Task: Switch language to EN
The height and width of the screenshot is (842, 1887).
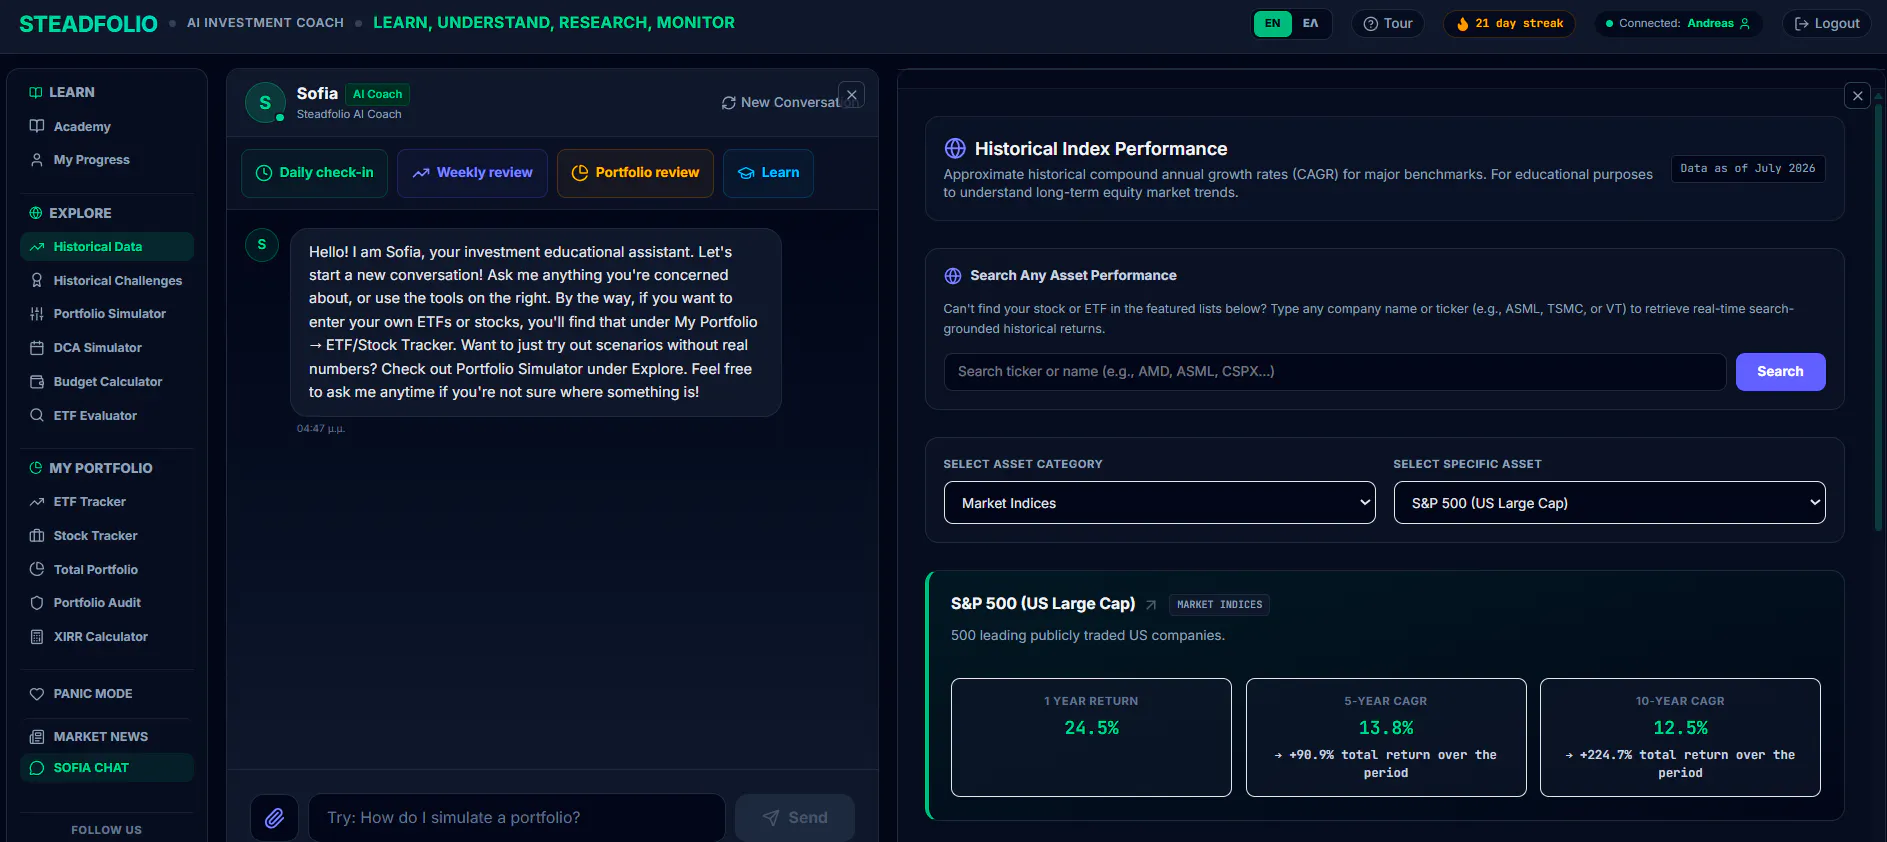Action: [1272, 24]
